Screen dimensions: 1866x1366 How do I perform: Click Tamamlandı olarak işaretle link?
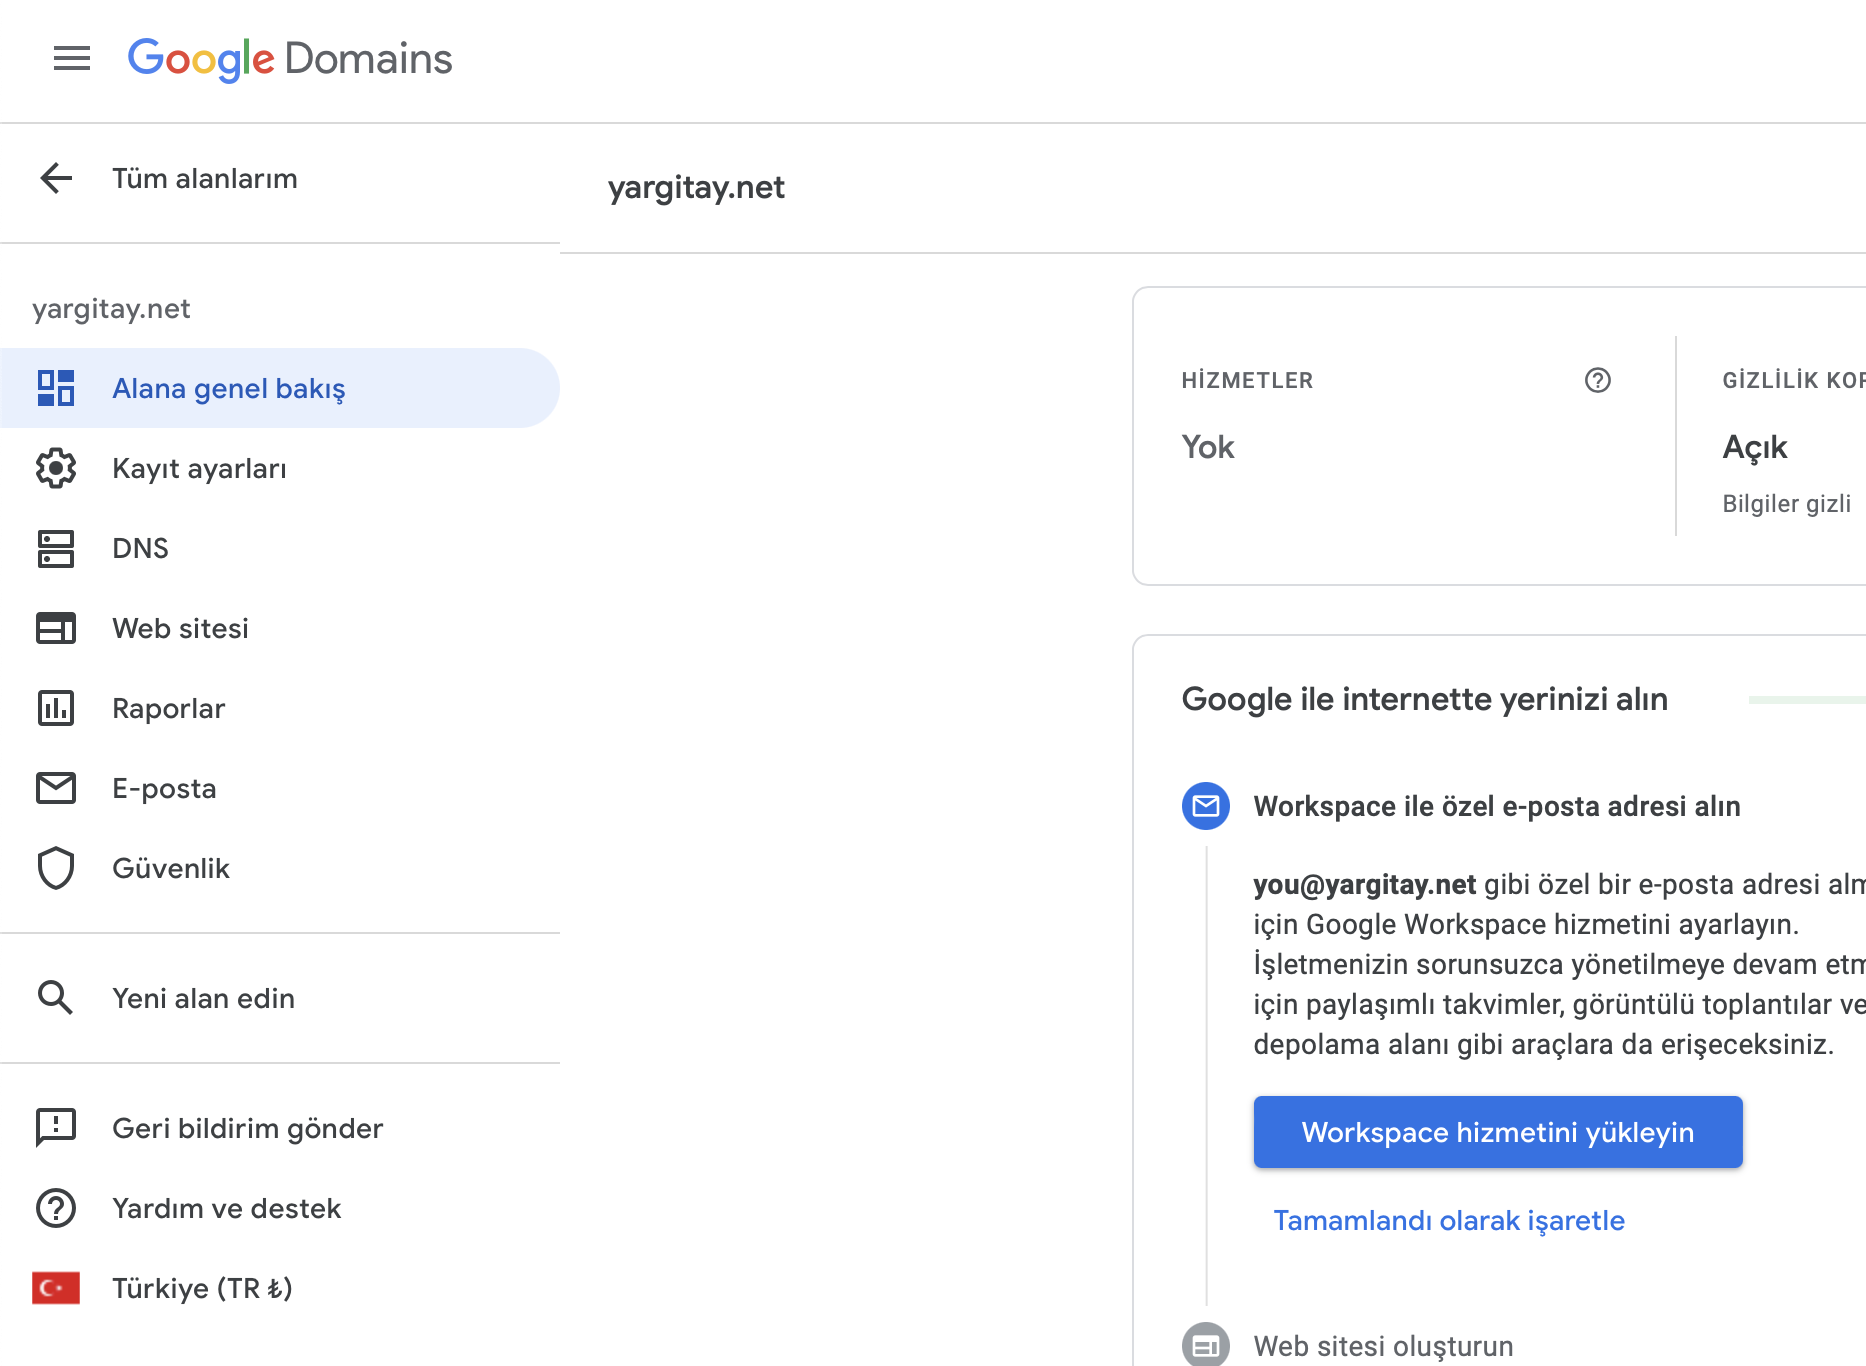[x=1449, y=1220]
